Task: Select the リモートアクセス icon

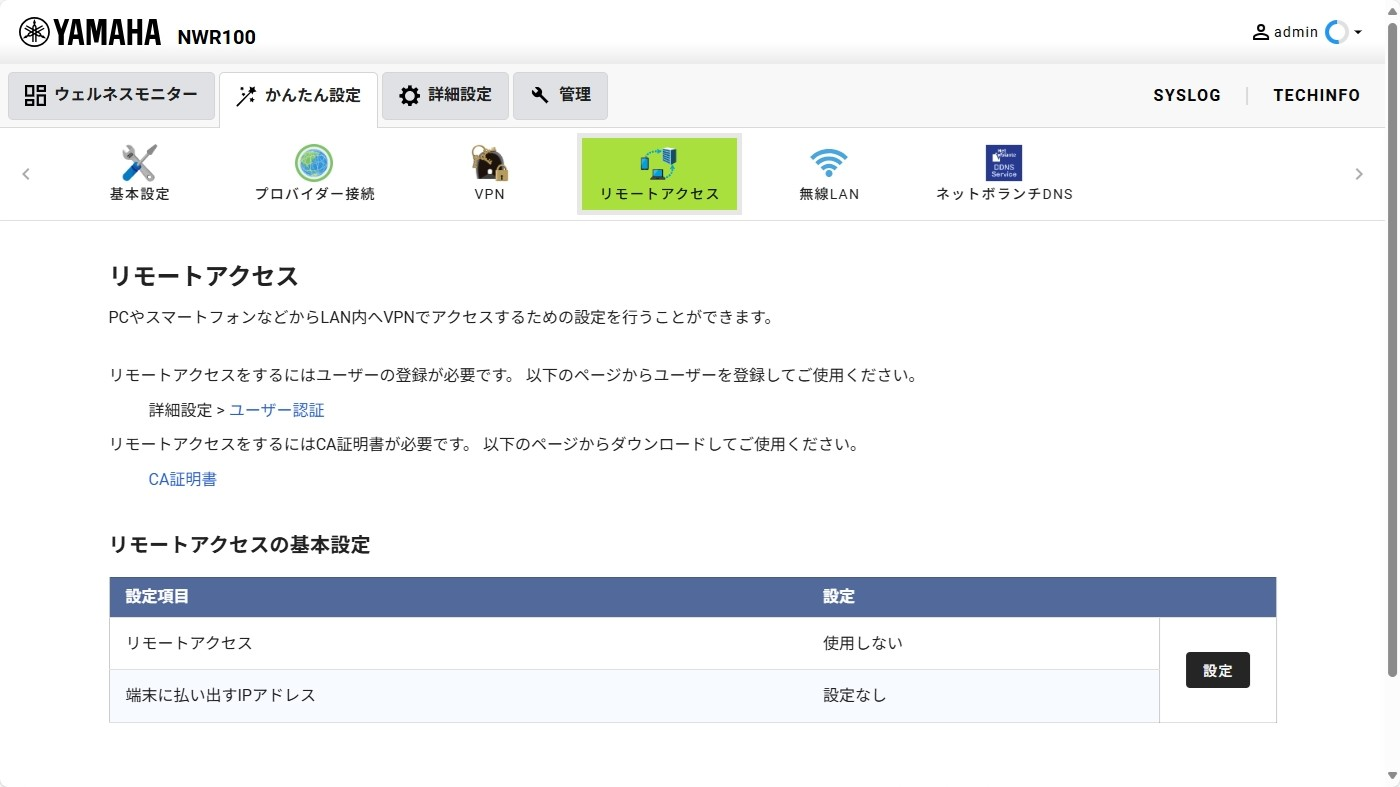Action: (659, 162)
